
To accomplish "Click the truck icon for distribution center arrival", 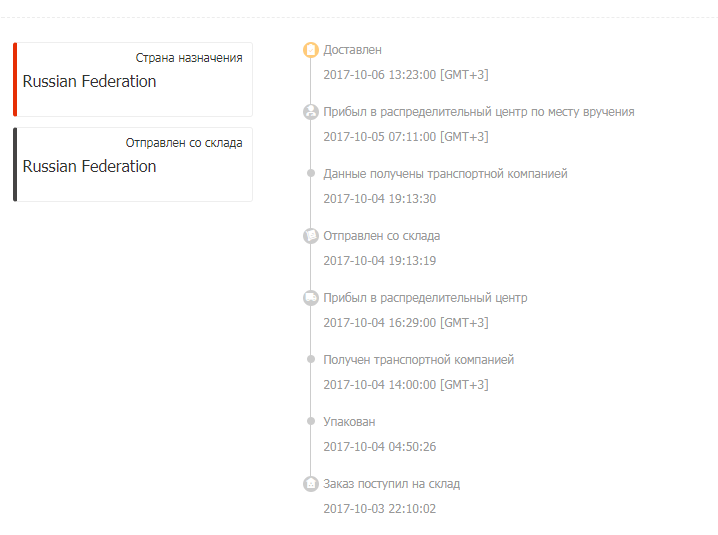I will tap(311, 298).
